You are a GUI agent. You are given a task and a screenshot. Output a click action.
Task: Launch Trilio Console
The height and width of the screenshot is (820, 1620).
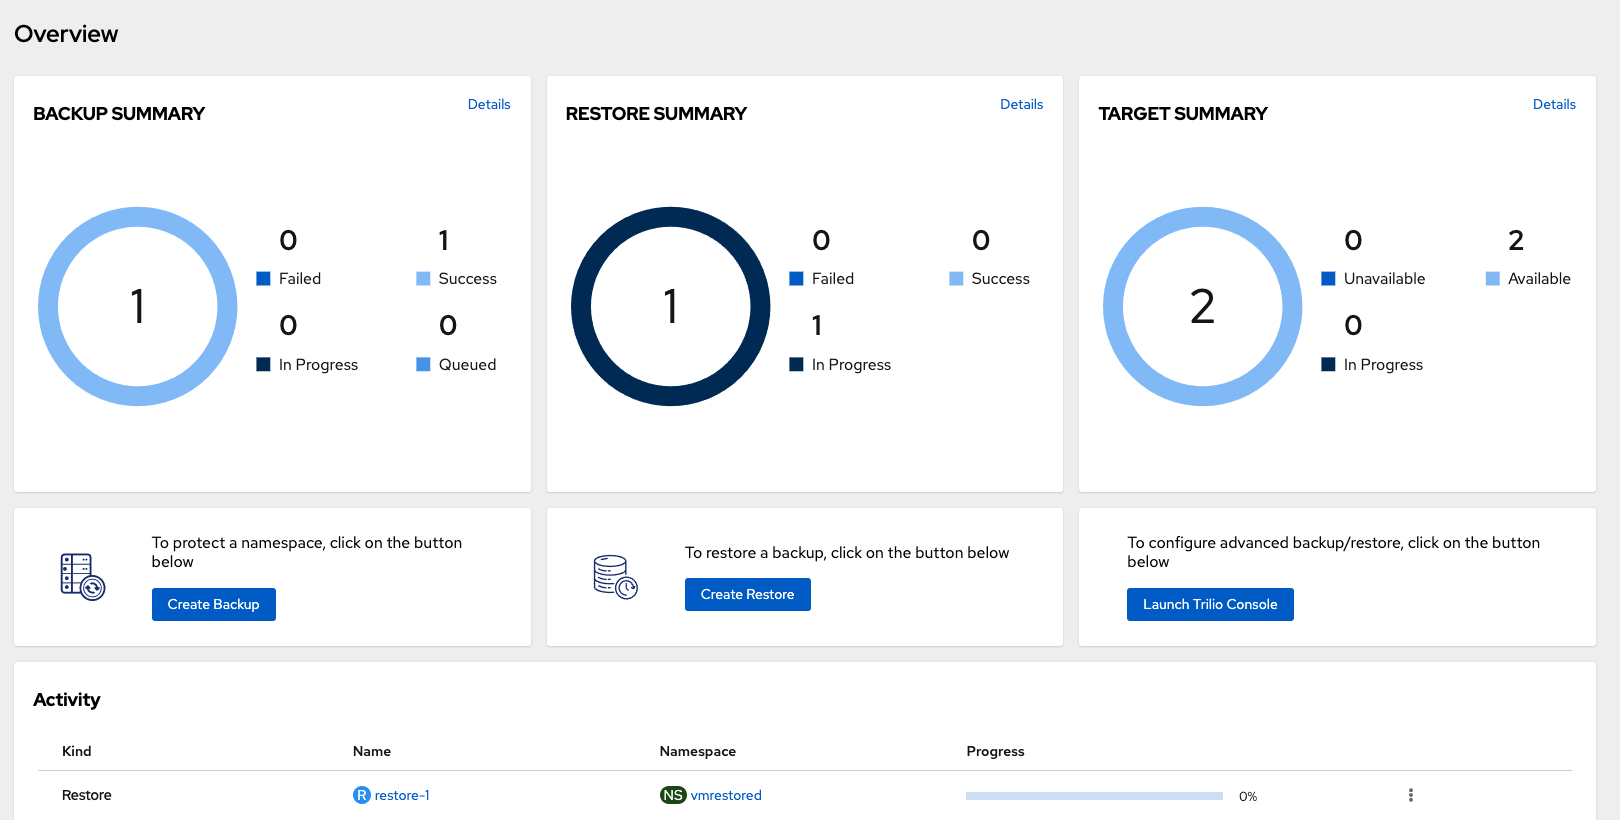click(1210, 604)
